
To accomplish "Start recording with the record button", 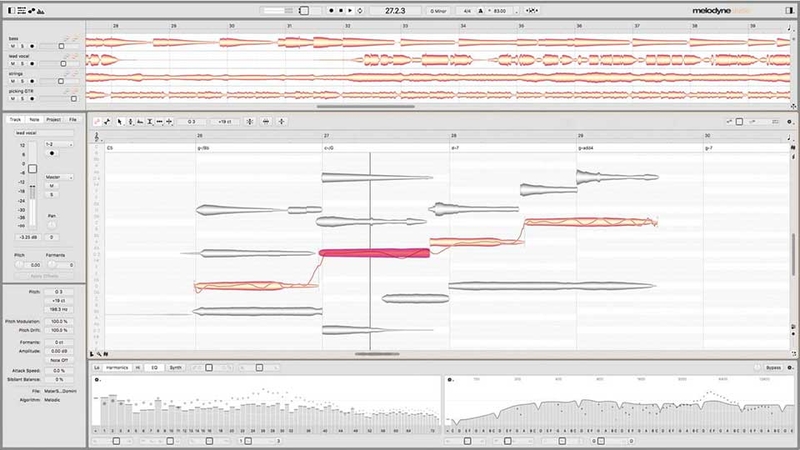I will pos(331,10).
